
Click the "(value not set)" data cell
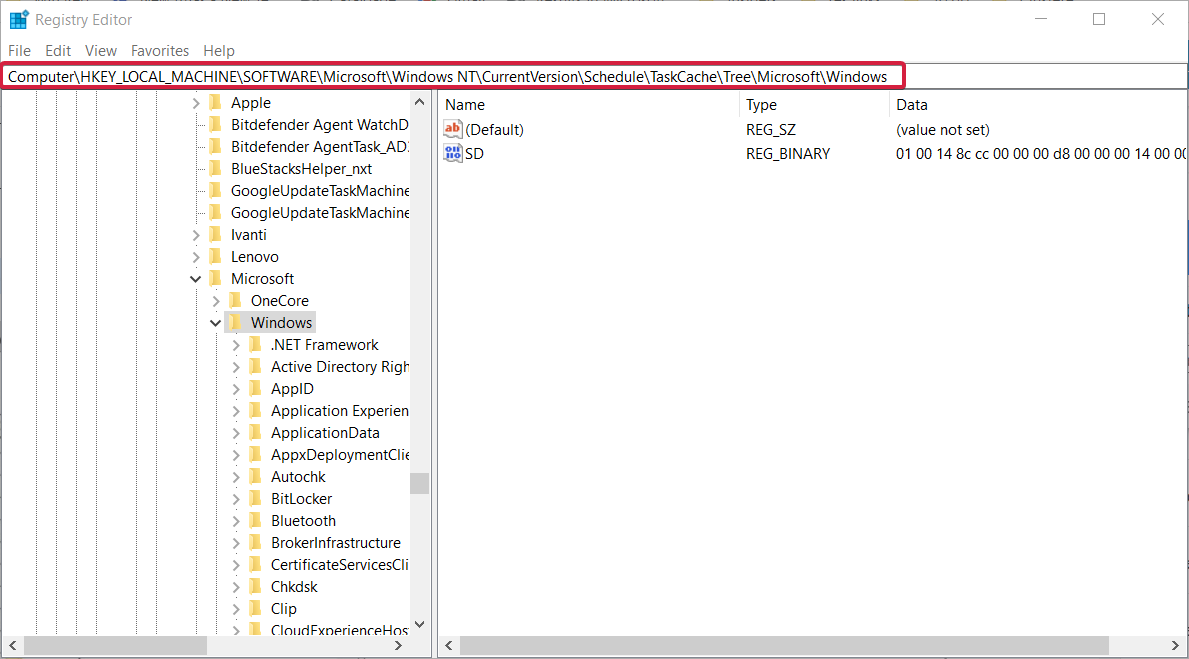[943, 130]
